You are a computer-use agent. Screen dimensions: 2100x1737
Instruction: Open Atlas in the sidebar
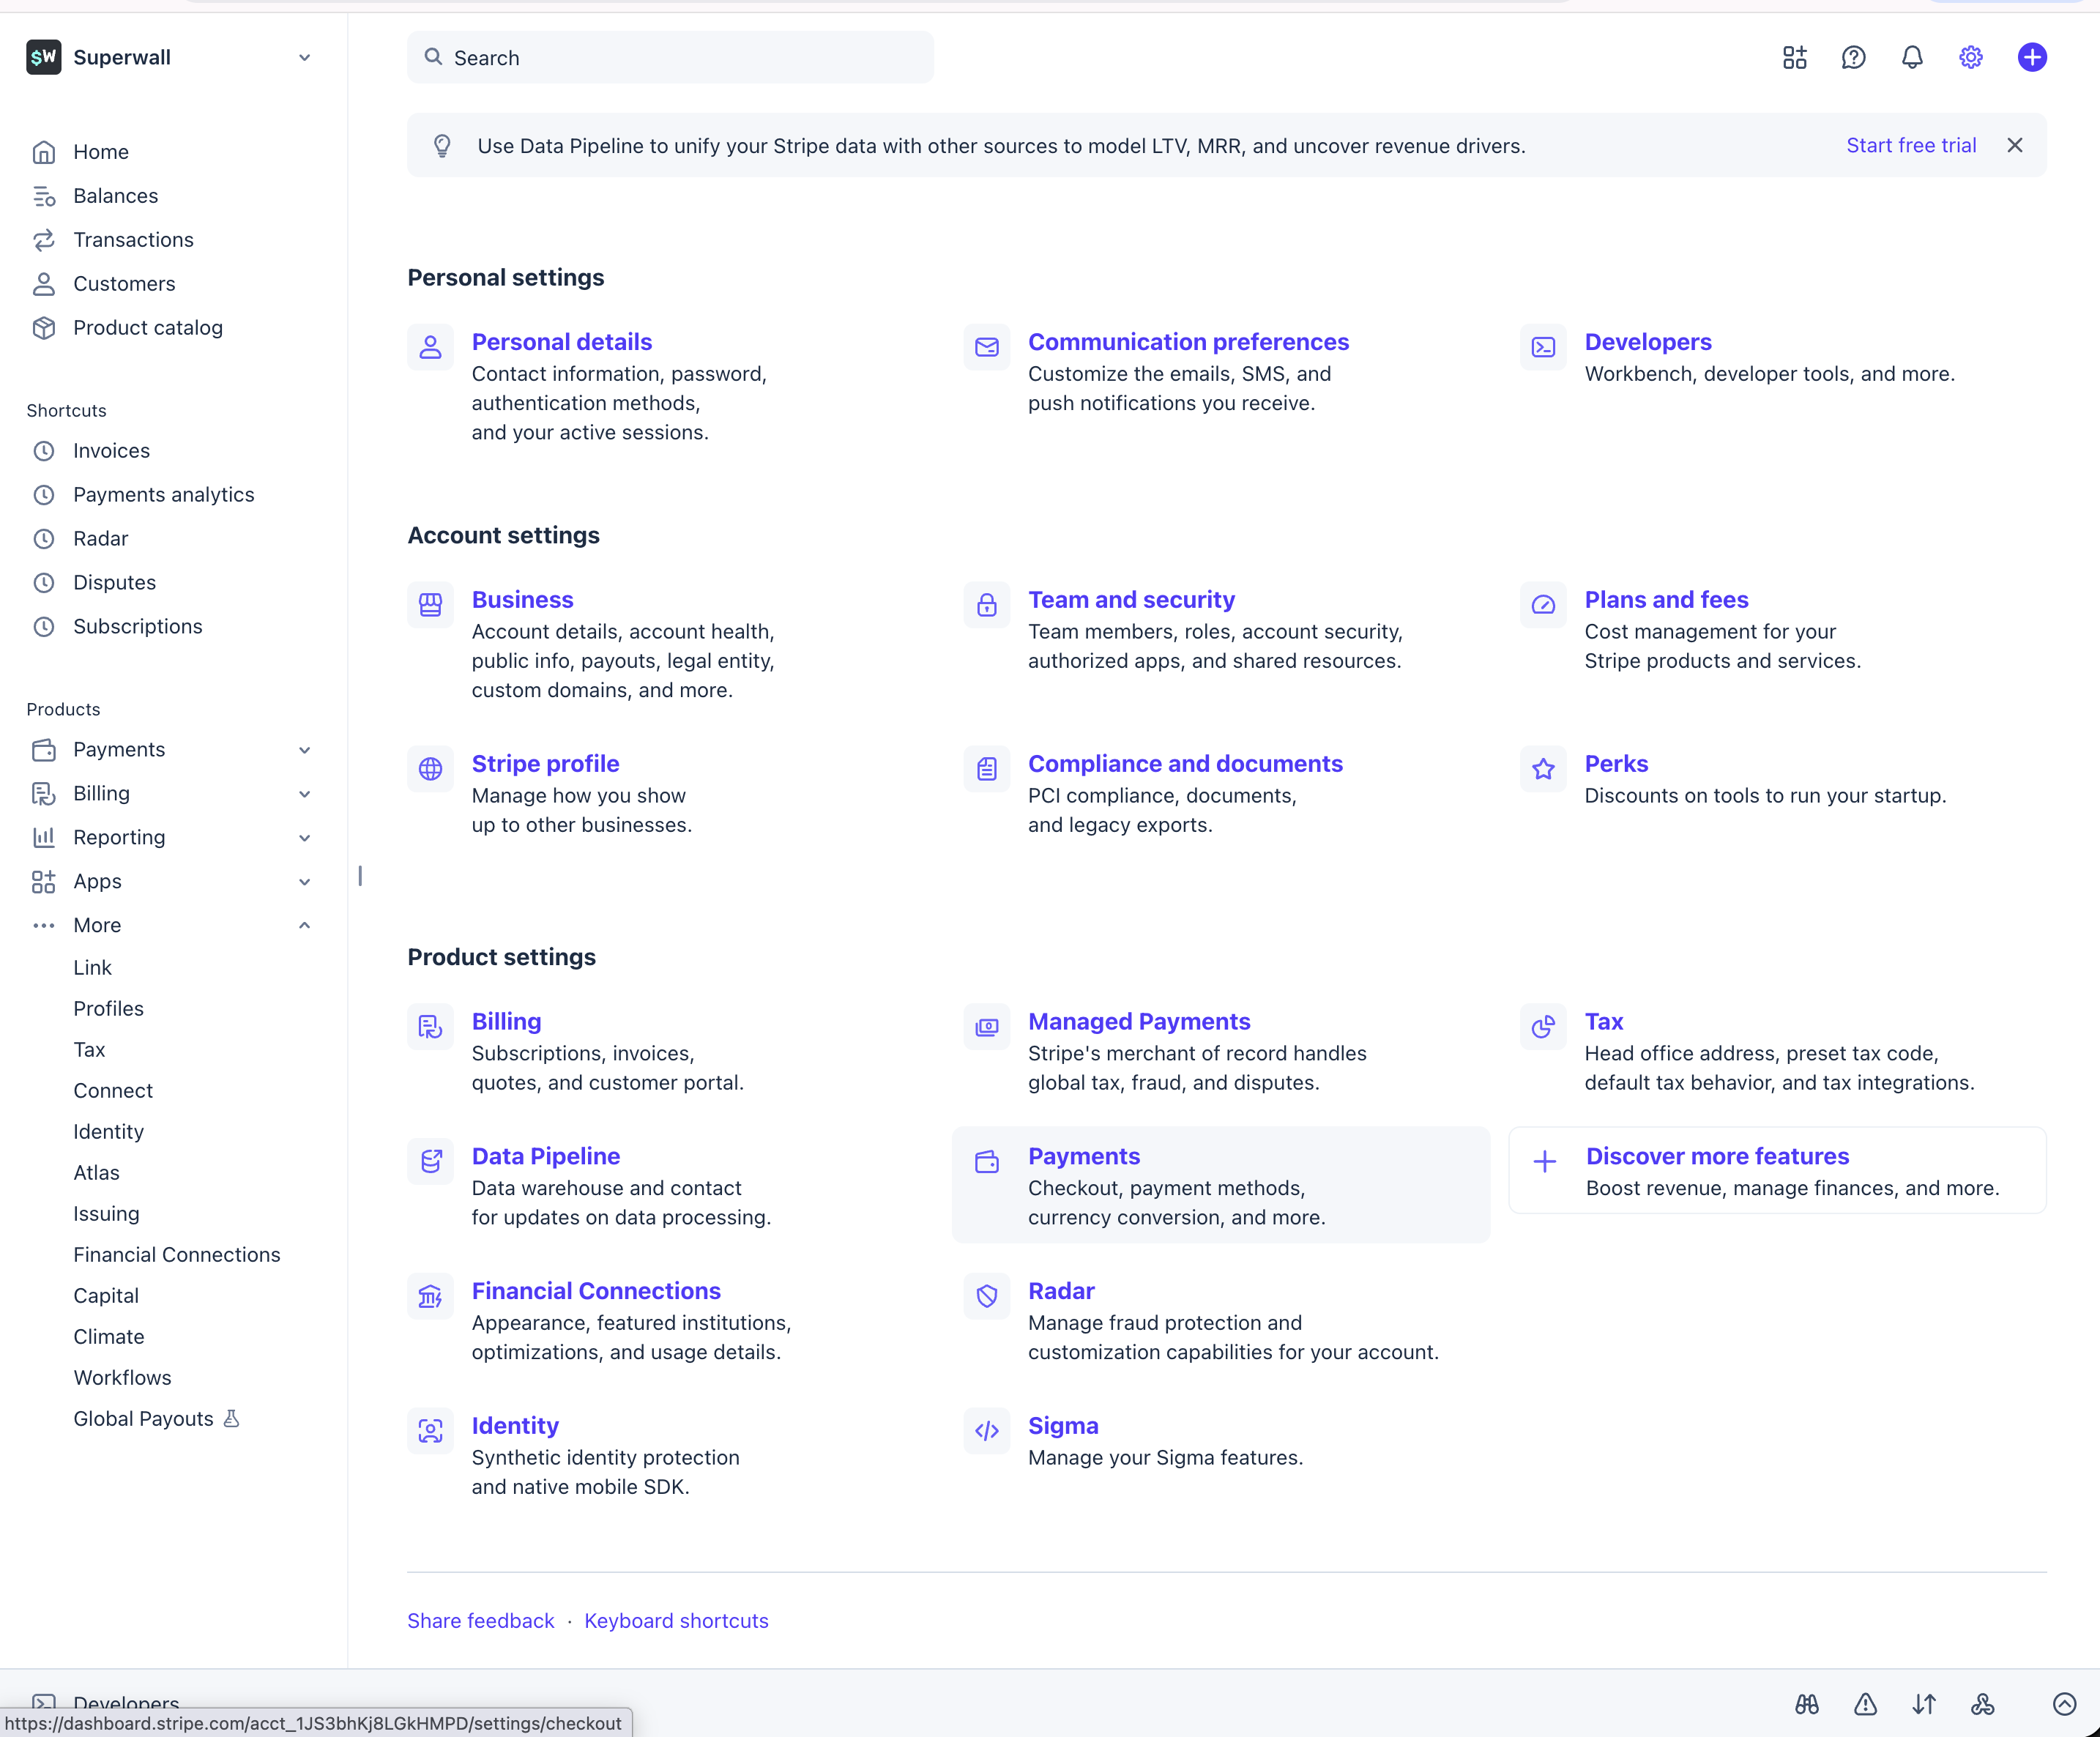[x=96, y=1173]
